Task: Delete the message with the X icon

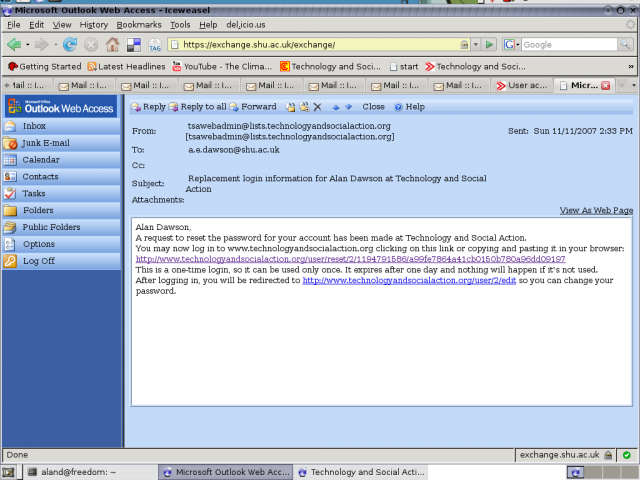Action: (x=318, y=106)
